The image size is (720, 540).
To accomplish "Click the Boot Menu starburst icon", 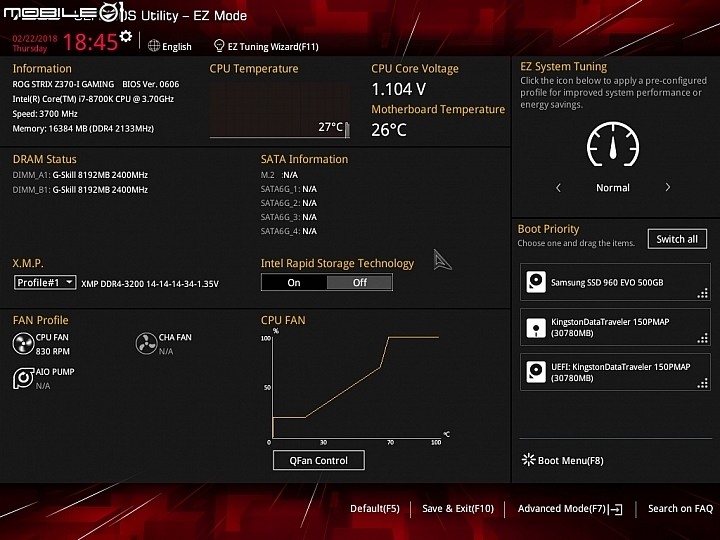I will [529, 460].
